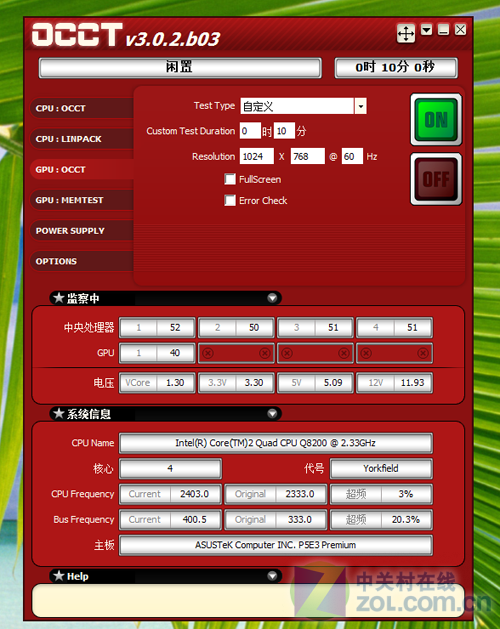Enable the Error Check checkbox

coord(230,200)
